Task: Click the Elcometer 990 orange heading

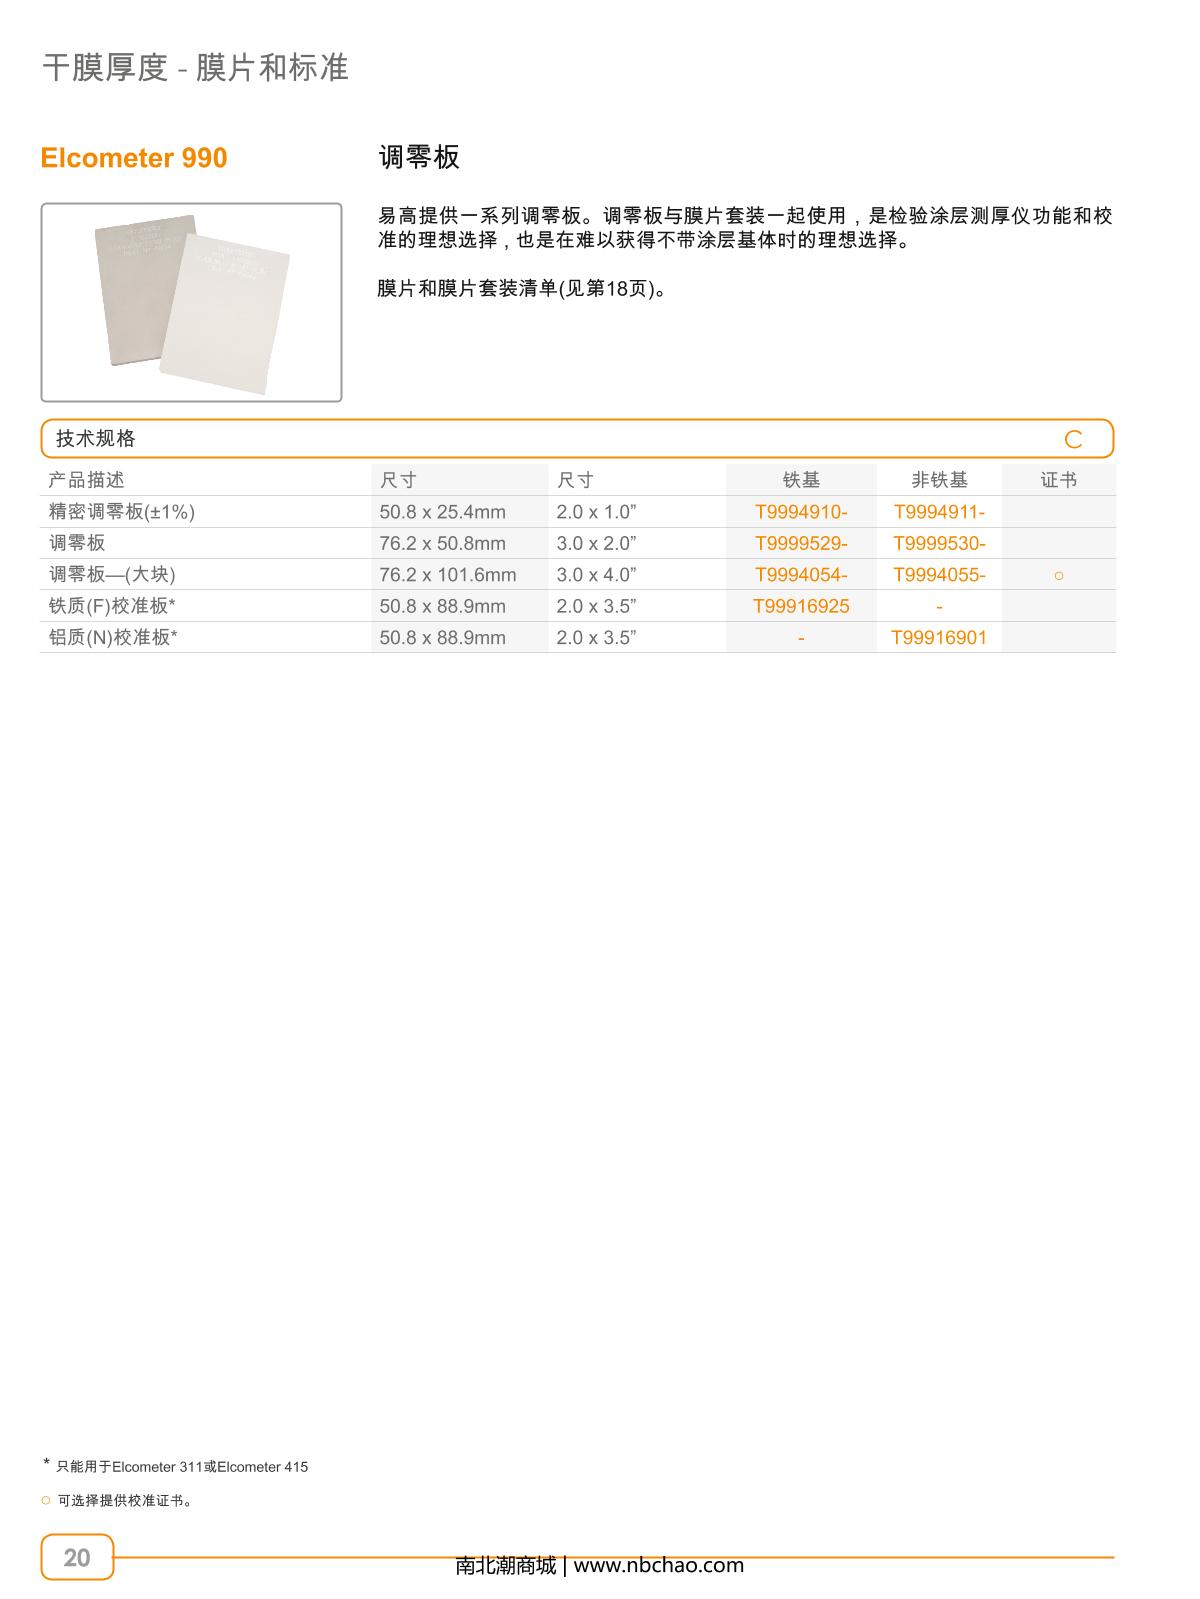Action: pos(134,158)
